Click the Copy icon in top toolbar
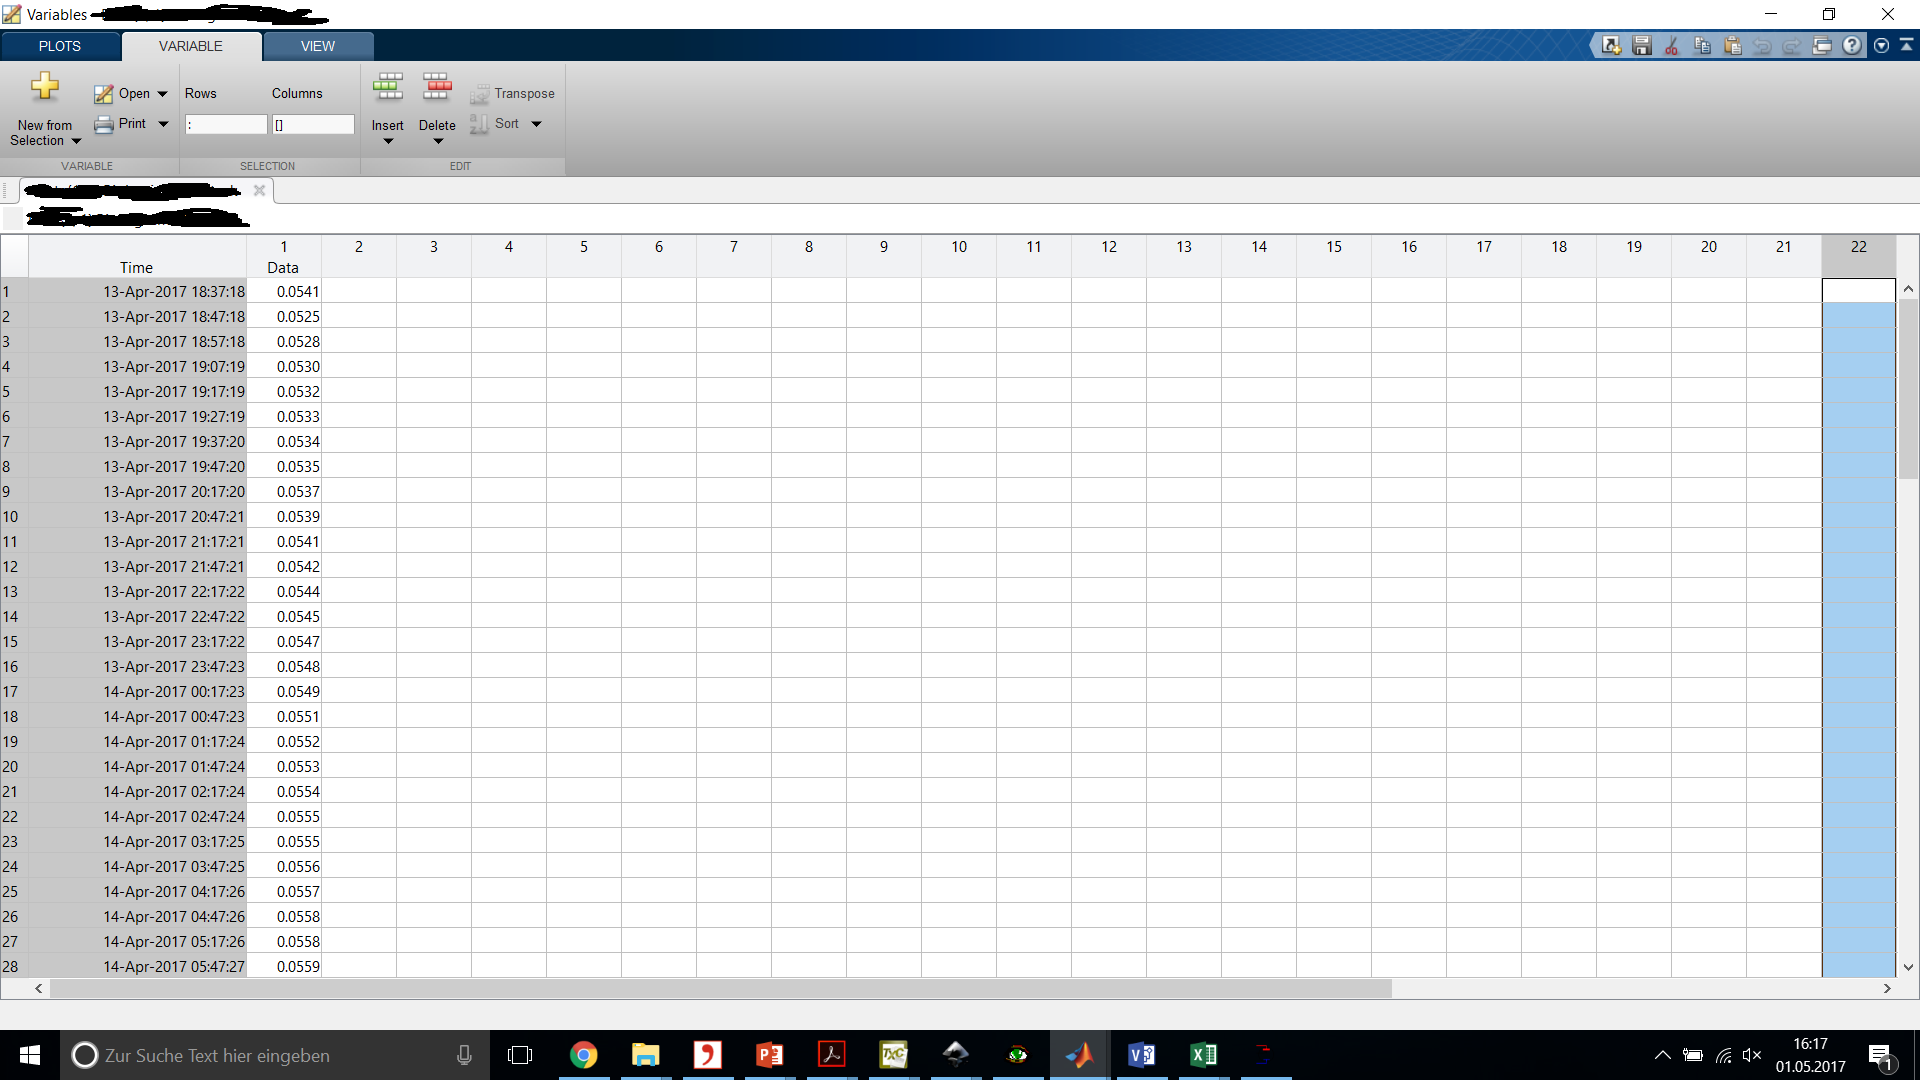The image size is (1920, 1080). click(1702, 46)
